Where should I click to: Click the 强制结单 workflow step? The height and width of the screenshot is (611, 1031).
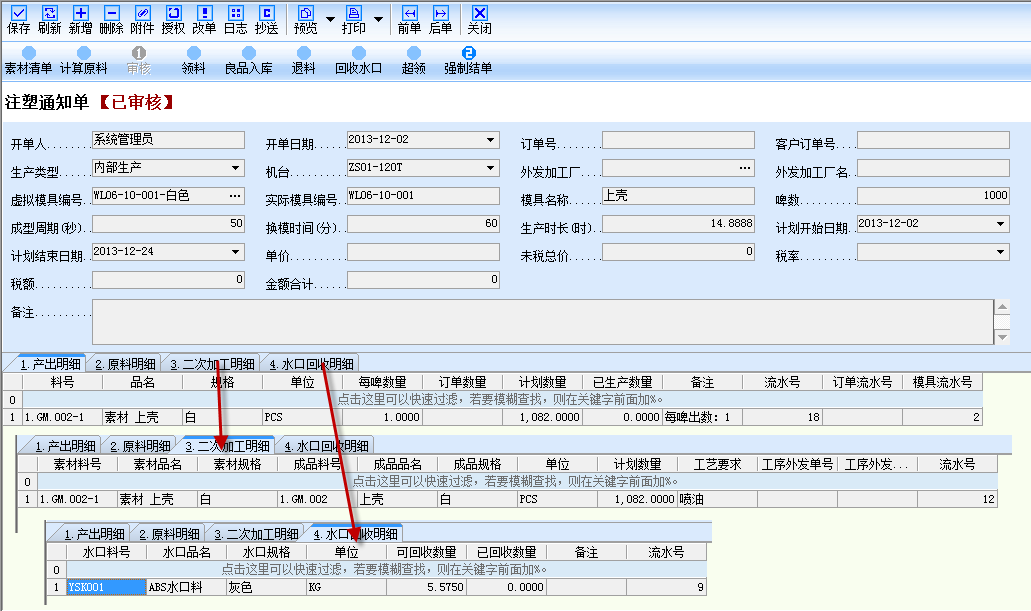coord(468,61)
